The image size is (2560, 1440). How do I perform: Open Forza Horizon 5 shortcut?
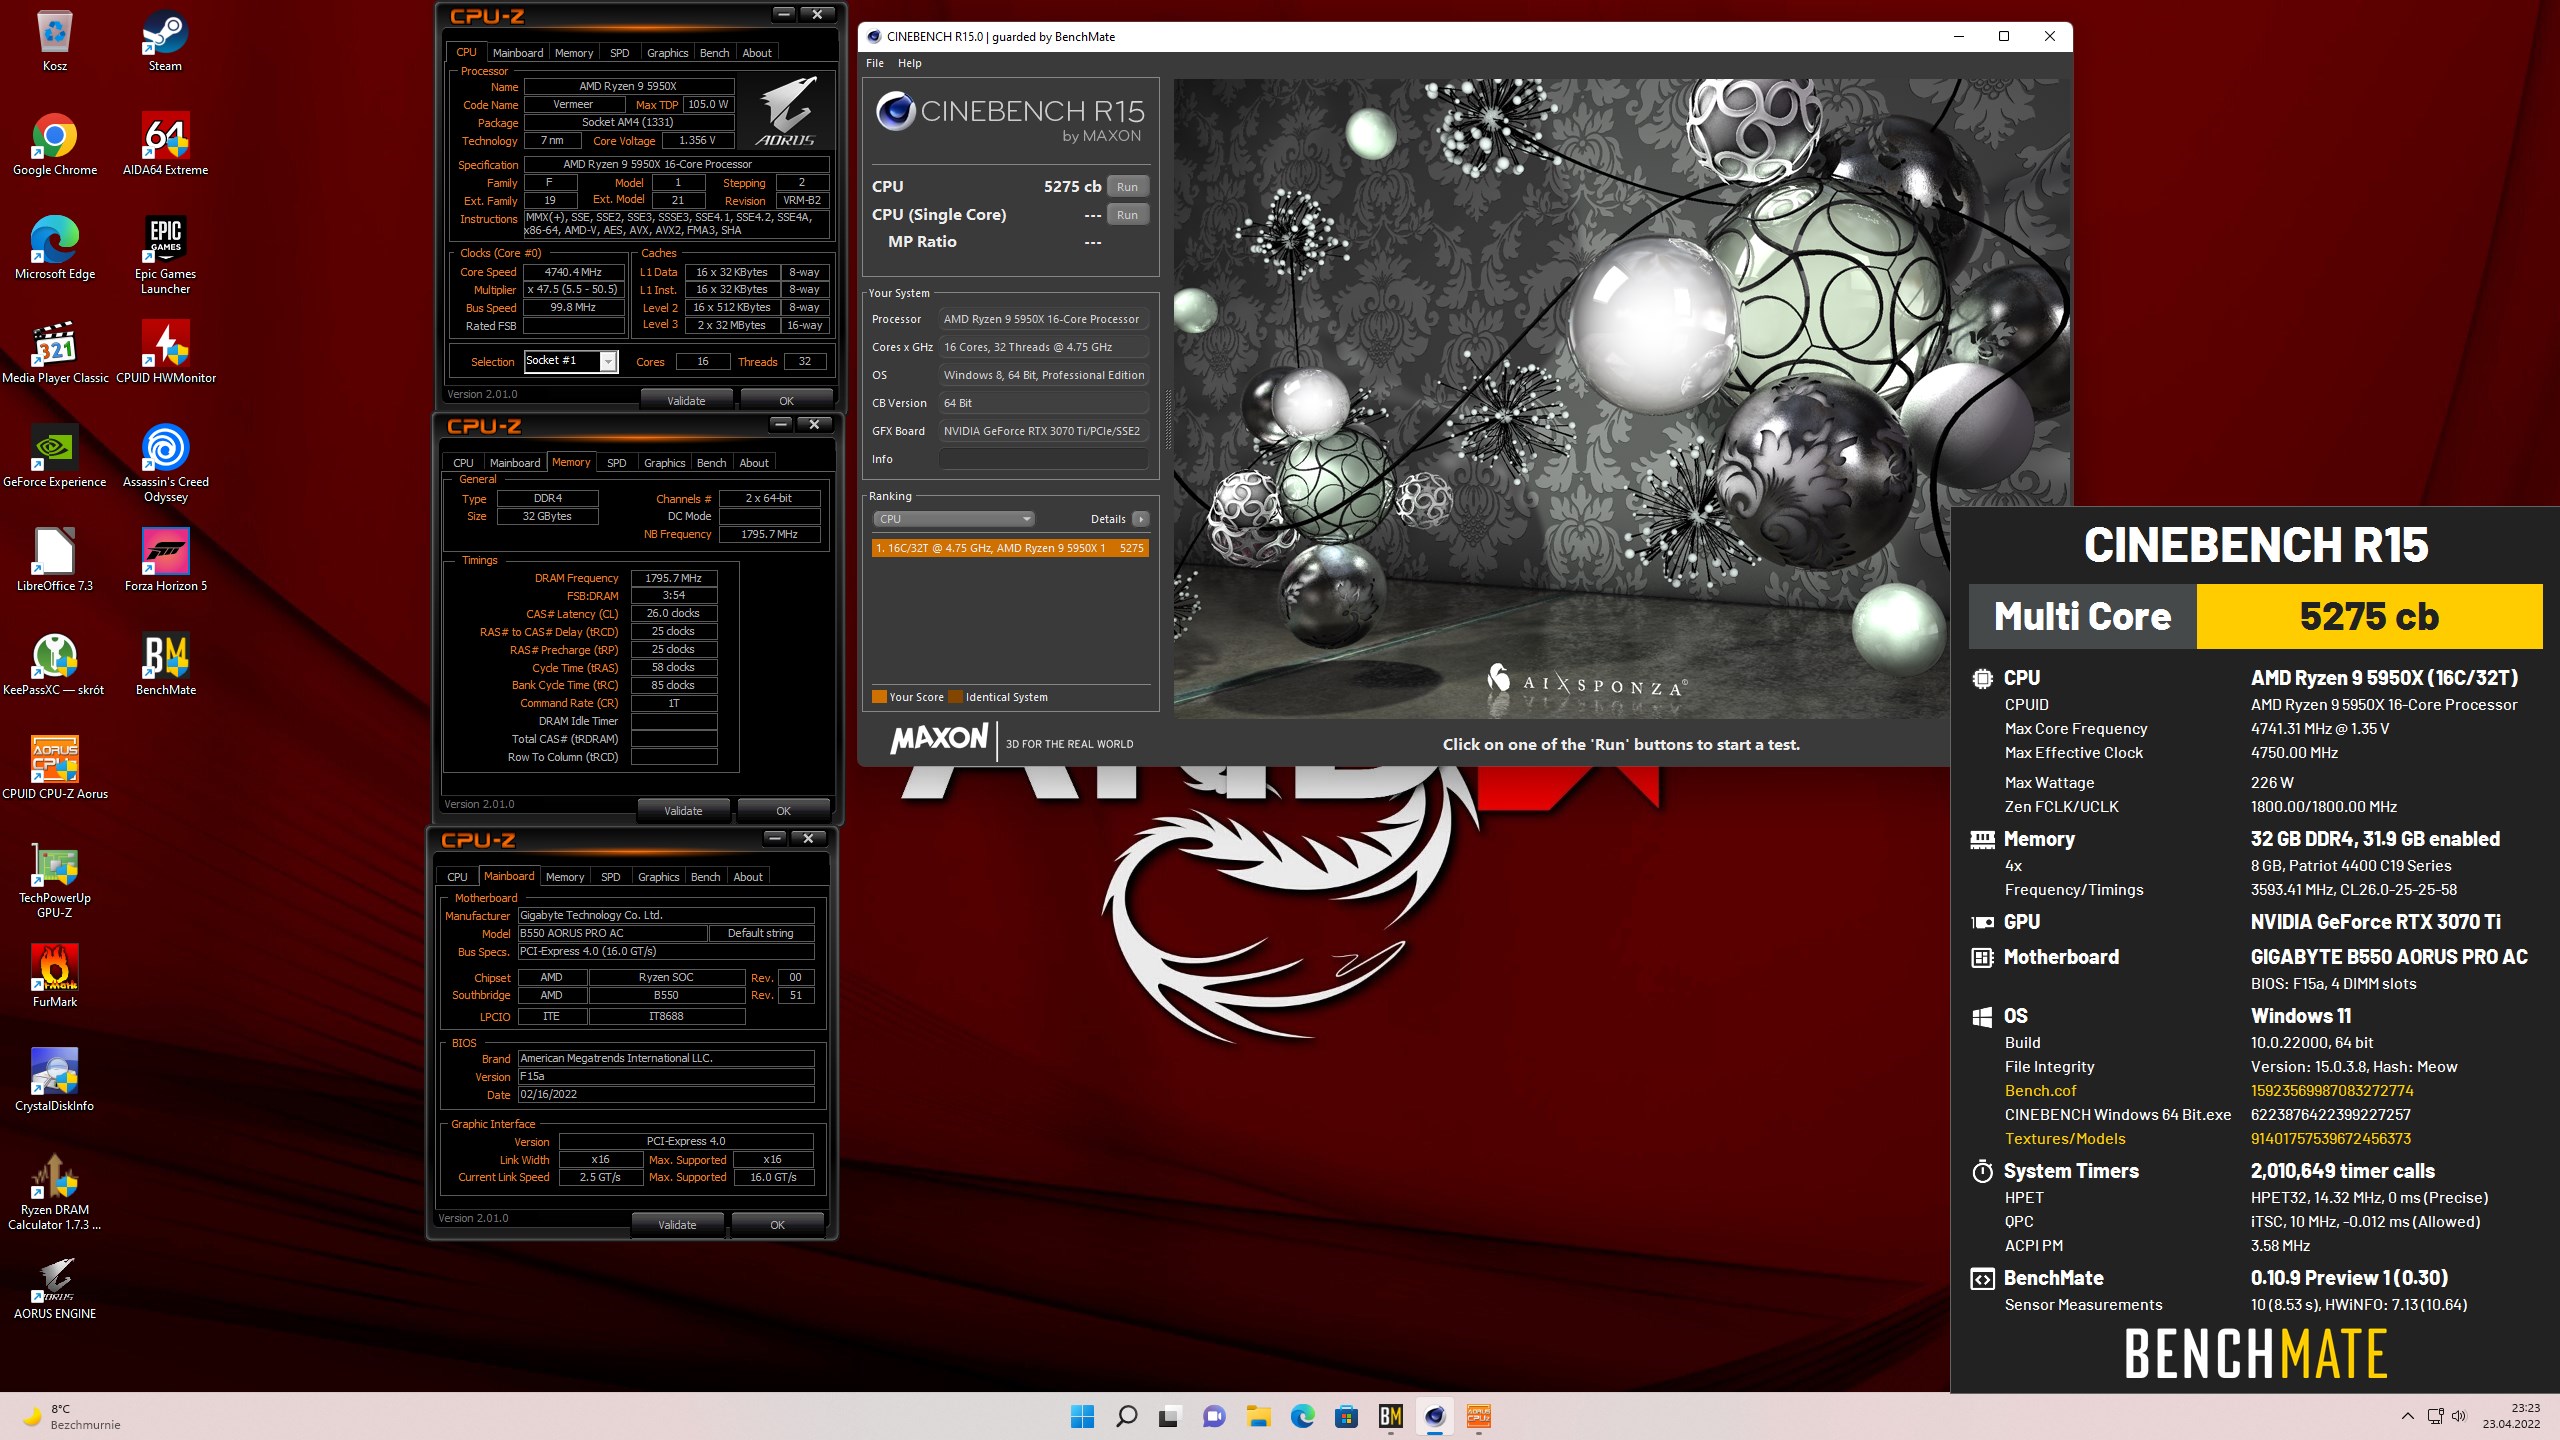coord(165,560)
